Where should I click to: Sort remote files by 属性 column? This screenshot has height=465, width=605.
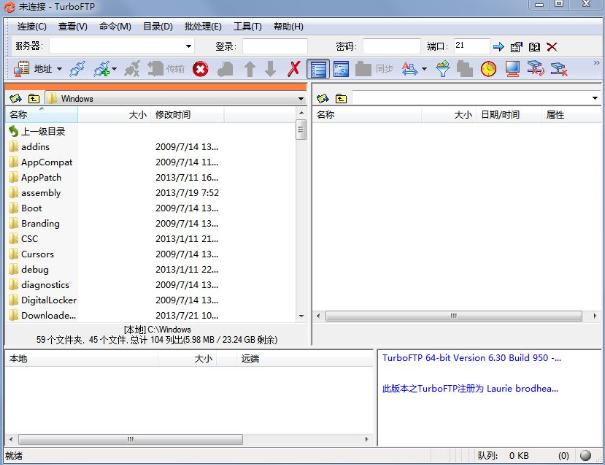tap(571, 115)
